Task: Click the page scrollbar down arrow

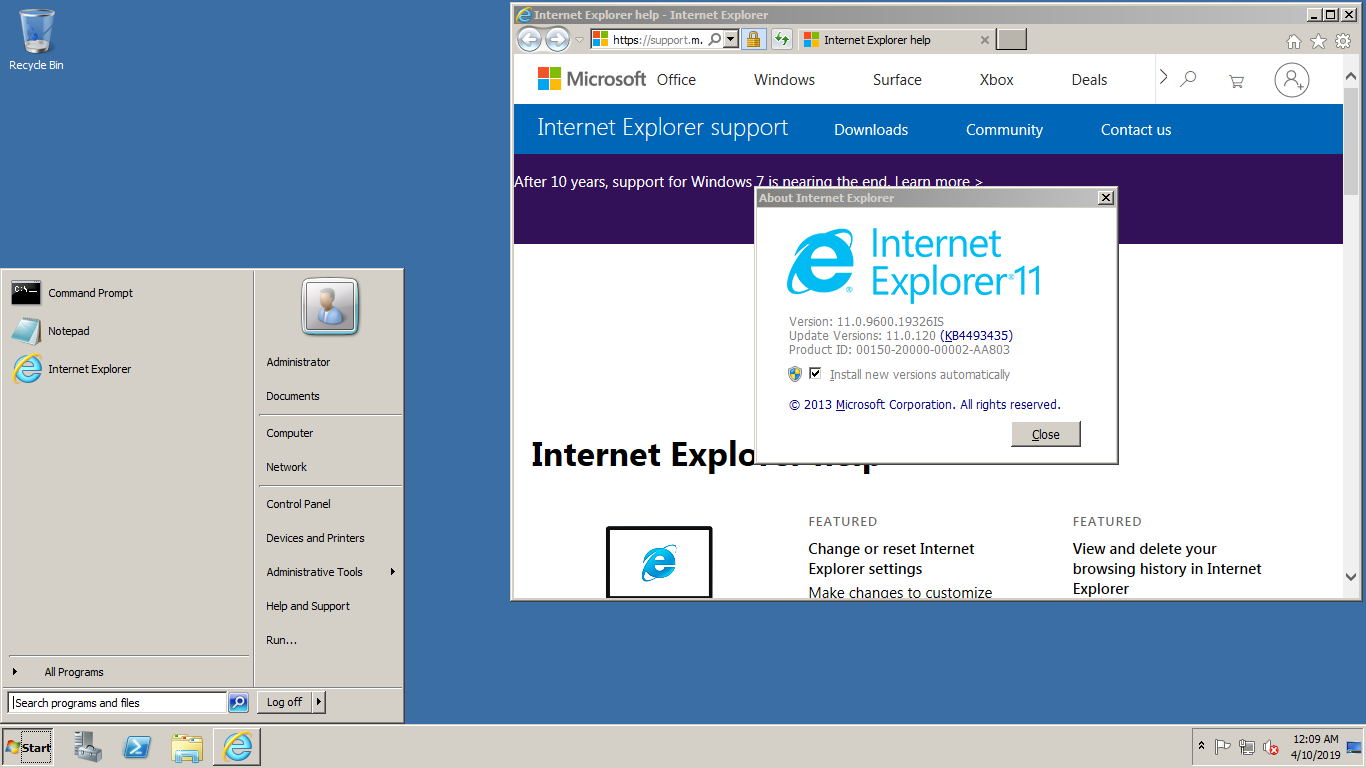Action: [1352, 577]
